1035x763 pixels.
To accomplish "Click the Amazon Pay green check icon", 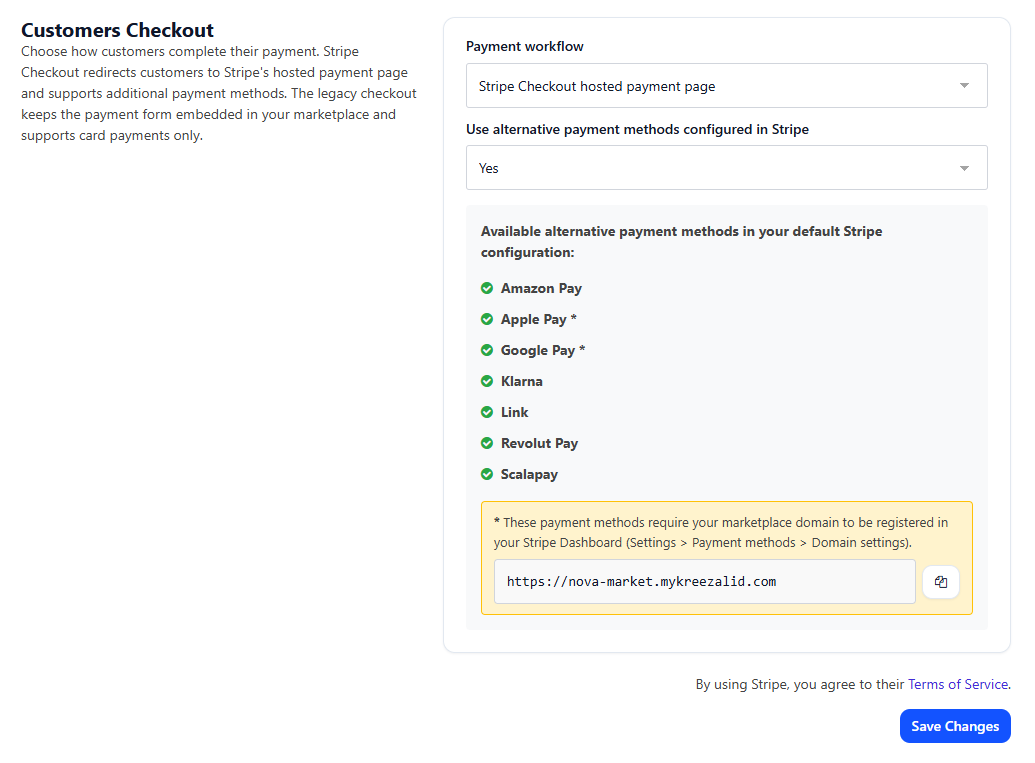I will click(487, 288).
